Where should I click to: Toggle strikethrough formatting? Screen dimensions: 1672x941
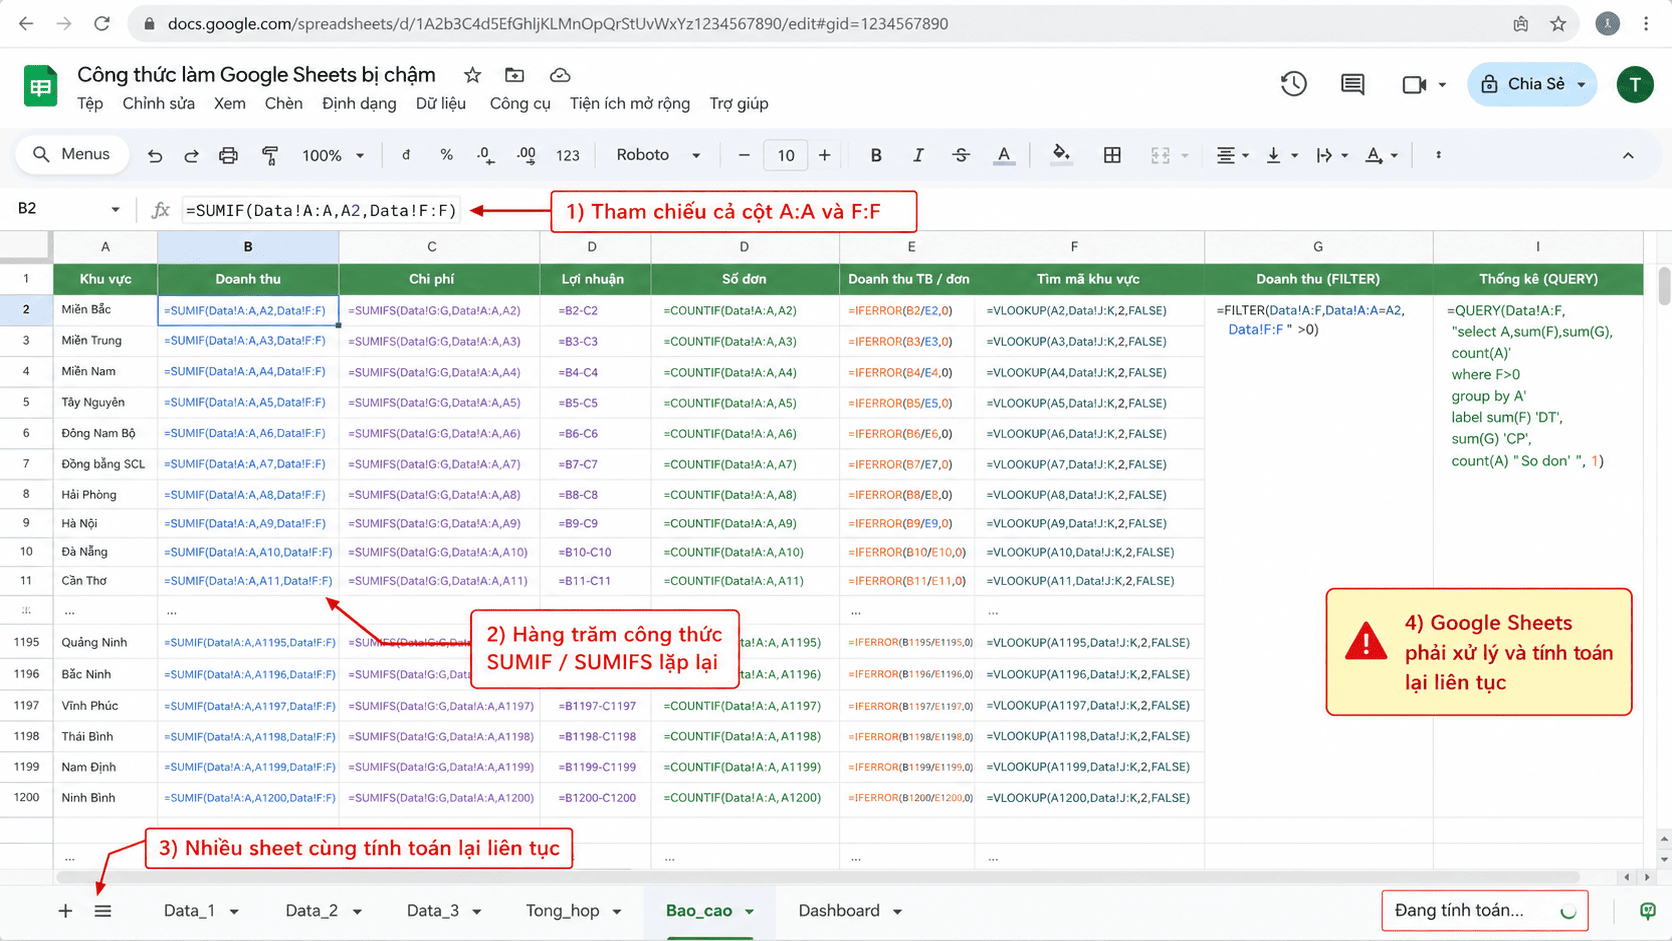point(960,155)
